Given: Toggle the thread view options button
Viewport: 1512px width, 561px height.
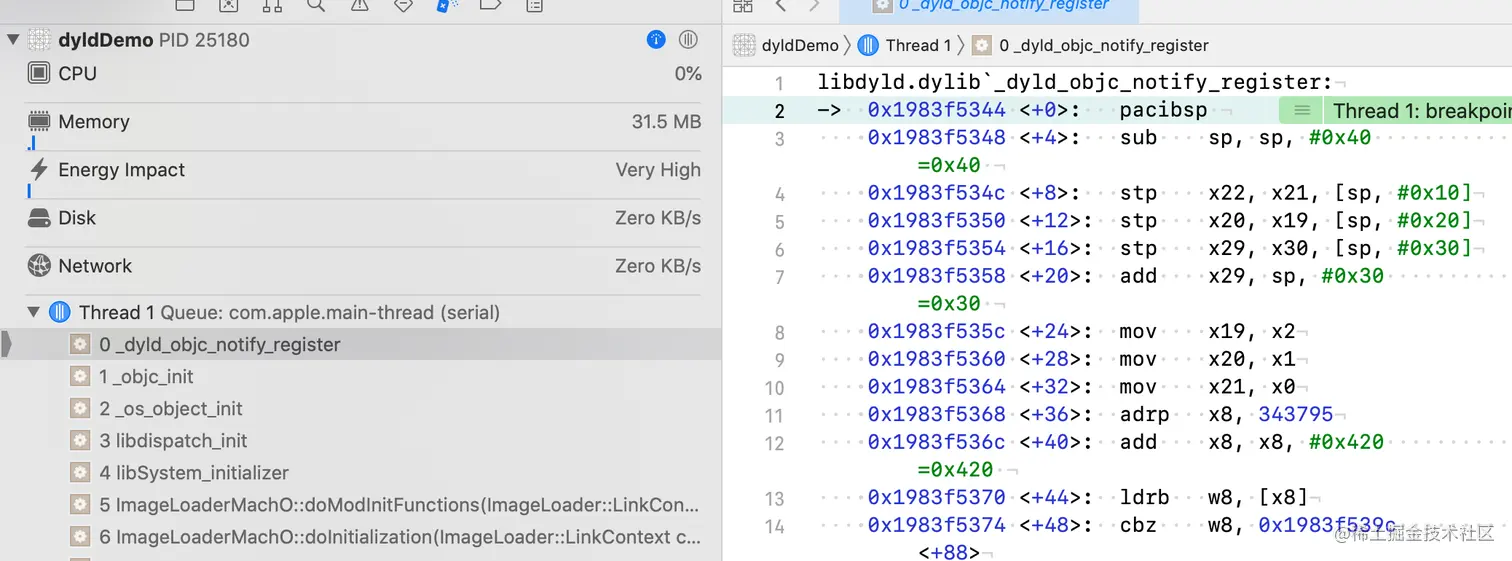Looking at the screenshot, I should coord(688,40).
